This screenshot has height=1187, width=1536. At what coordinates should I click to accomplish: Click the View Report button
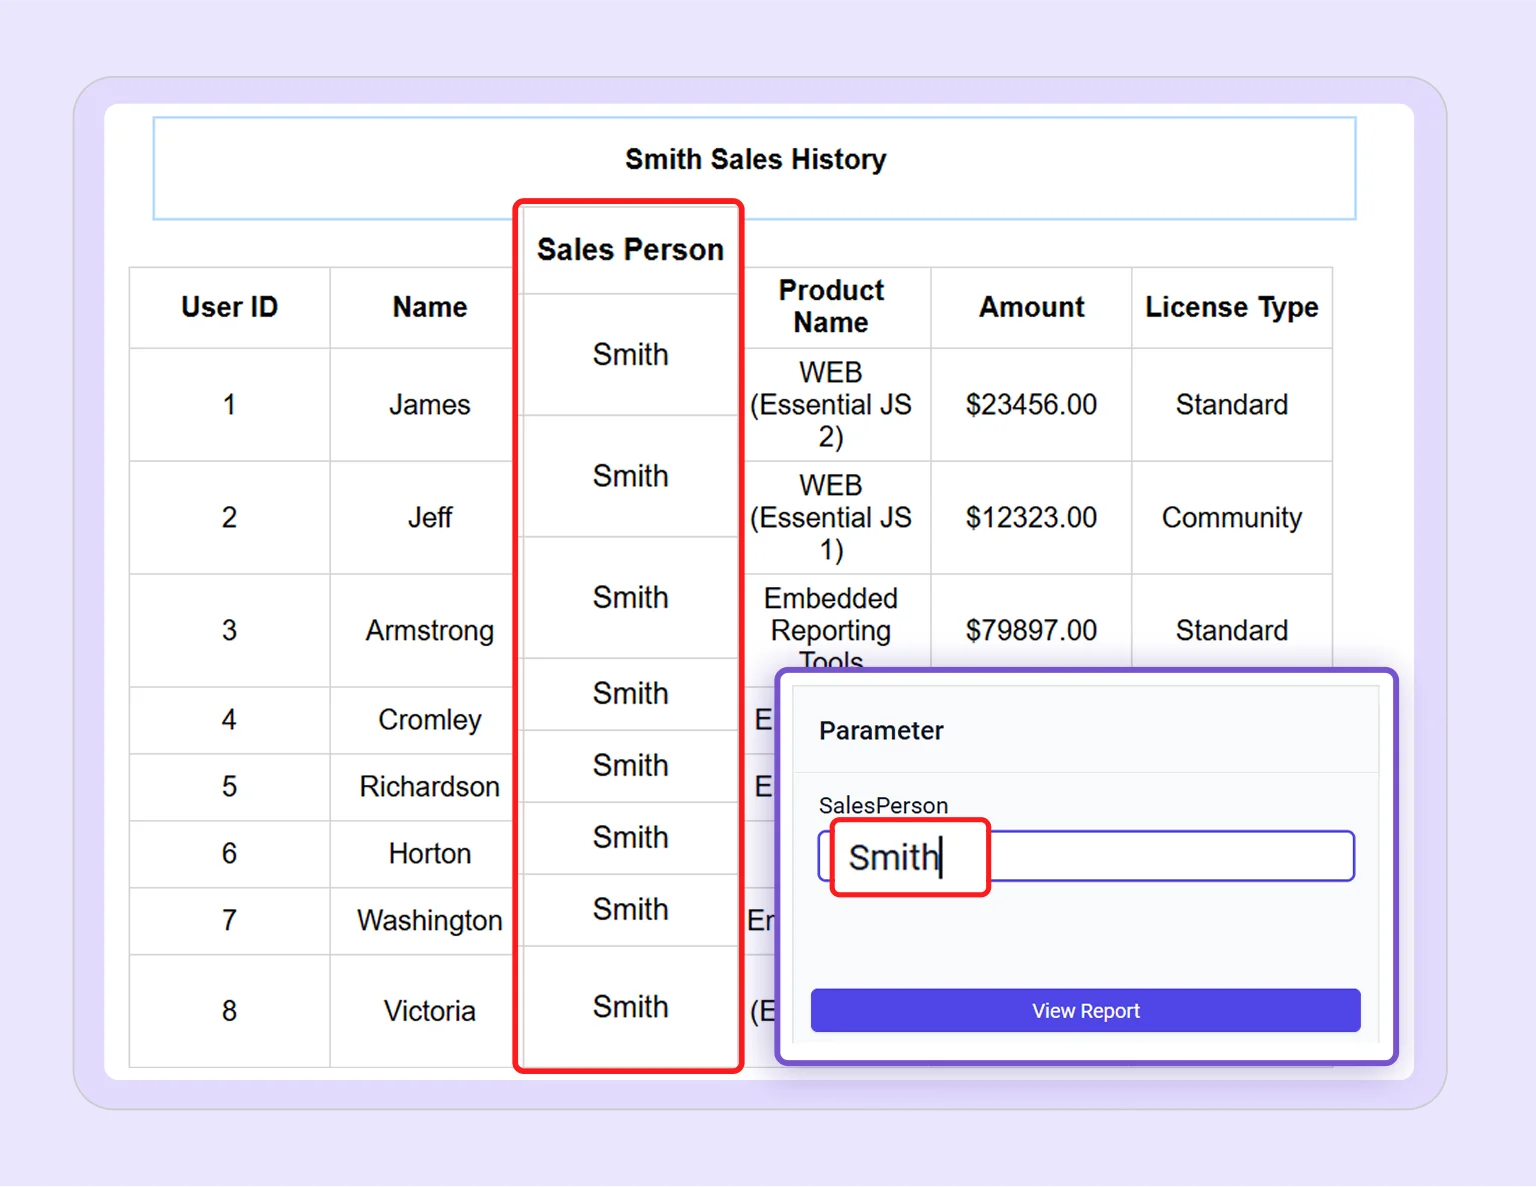[1085, 1010]
